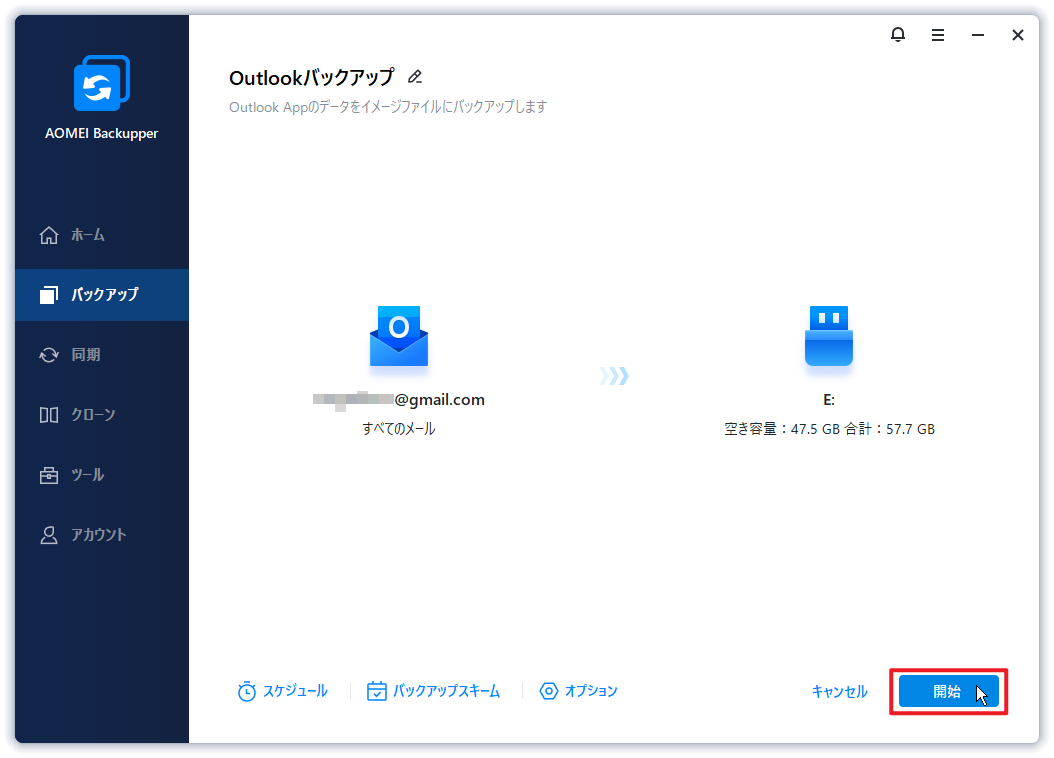Click the pencil edit icon beside the Outlookバックアップ title
The width and height of the screenshot is (1054, 758).
click(415, 77)
